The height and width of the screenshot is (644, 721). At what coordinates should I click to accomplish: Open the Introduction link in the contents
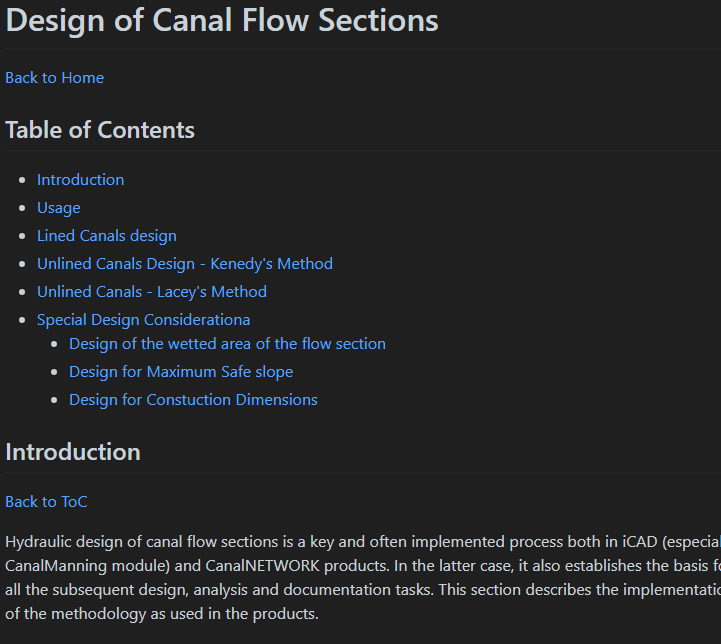tap(80, 180)
